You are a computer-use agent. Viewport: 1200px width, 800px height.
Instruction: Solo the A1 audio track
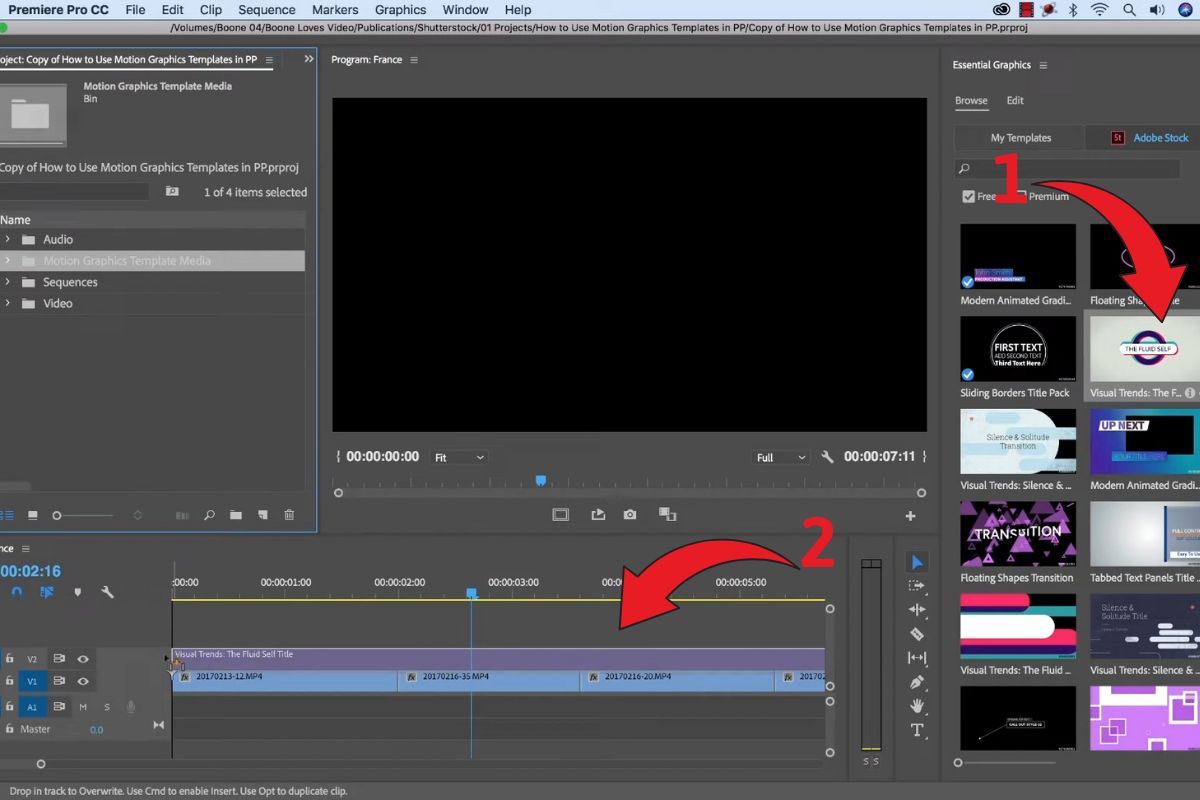[107, 707]
